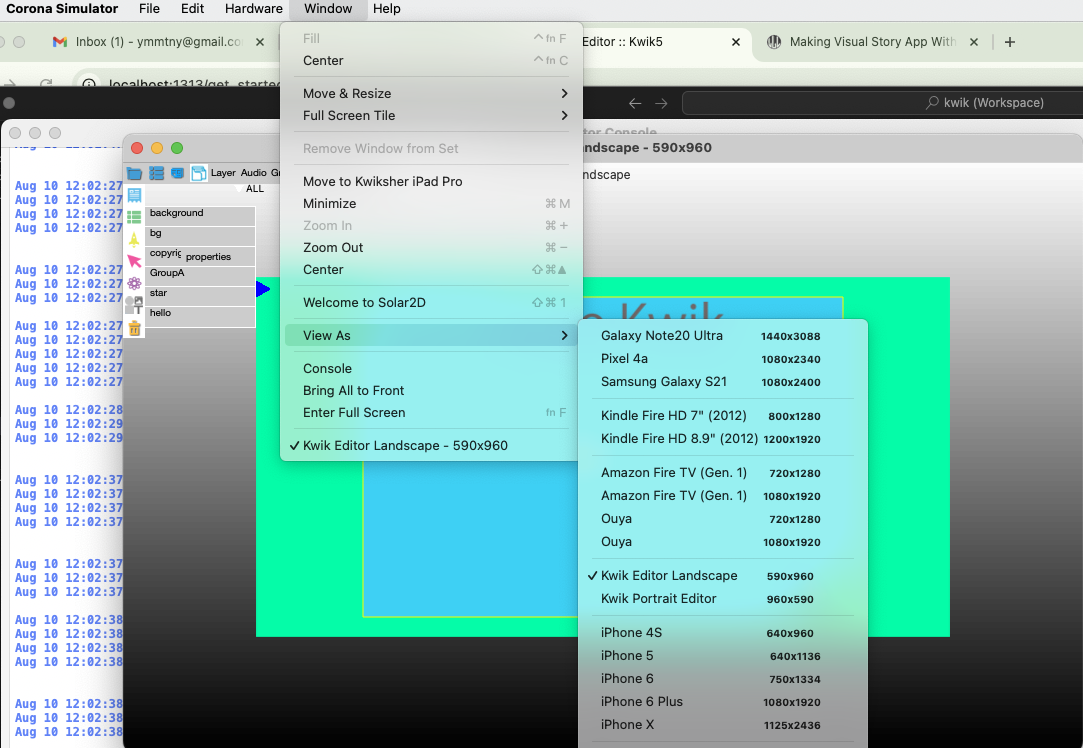The width and height of the screenshot is (1083, 748).
Task: Click the blue list icon in Kwik toolbar
Action: coord(157,173)
